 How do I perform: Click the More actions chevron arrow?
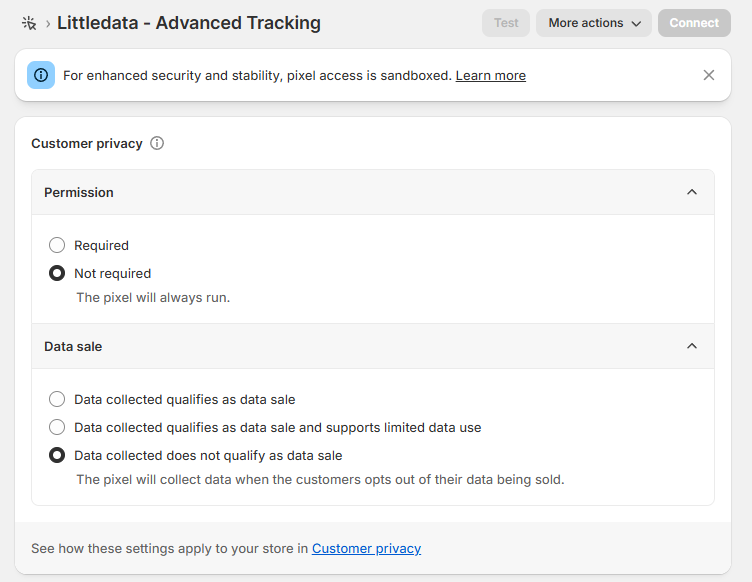(636, 23)
